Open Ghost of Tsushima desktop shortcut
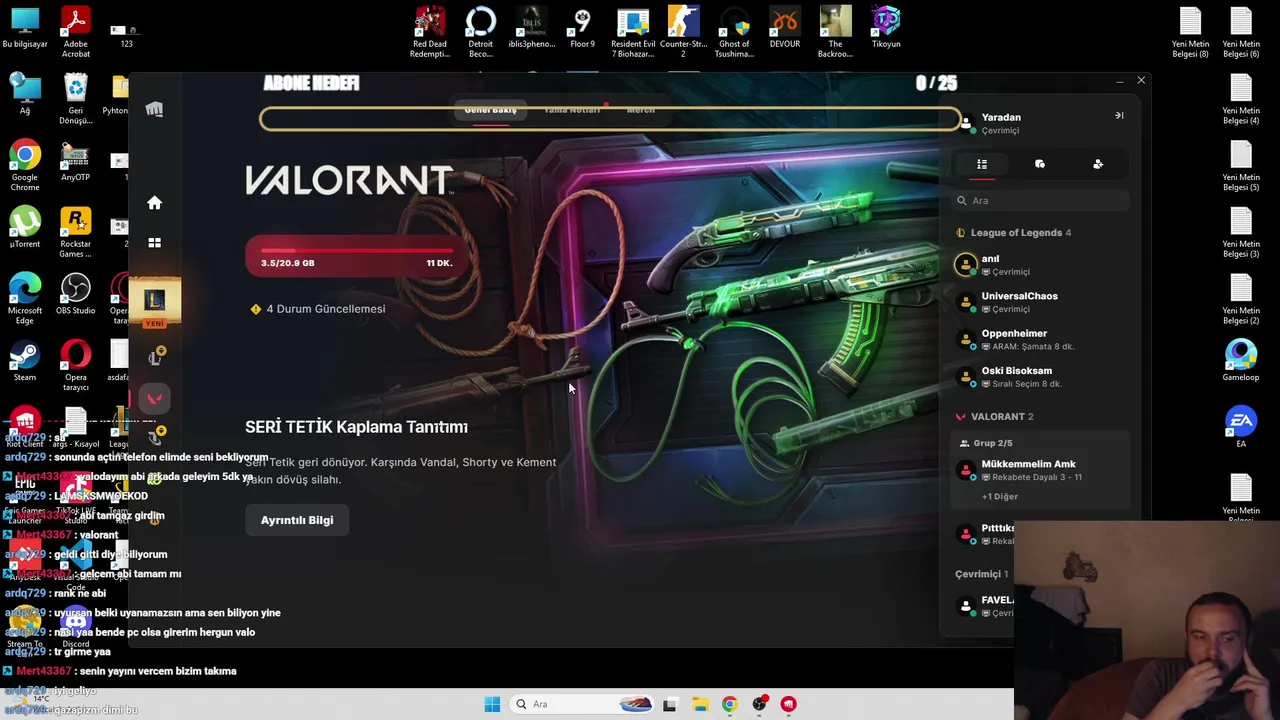 [x=734, y=32]
